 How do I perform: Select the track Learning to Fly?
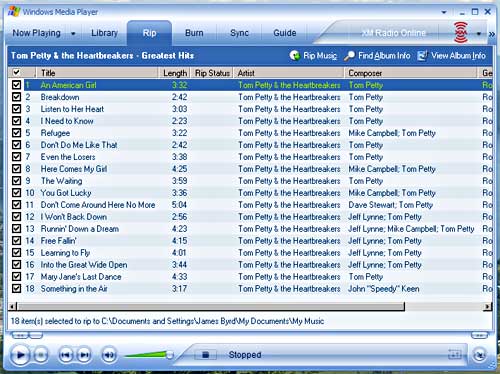click(x=65, y=253)
